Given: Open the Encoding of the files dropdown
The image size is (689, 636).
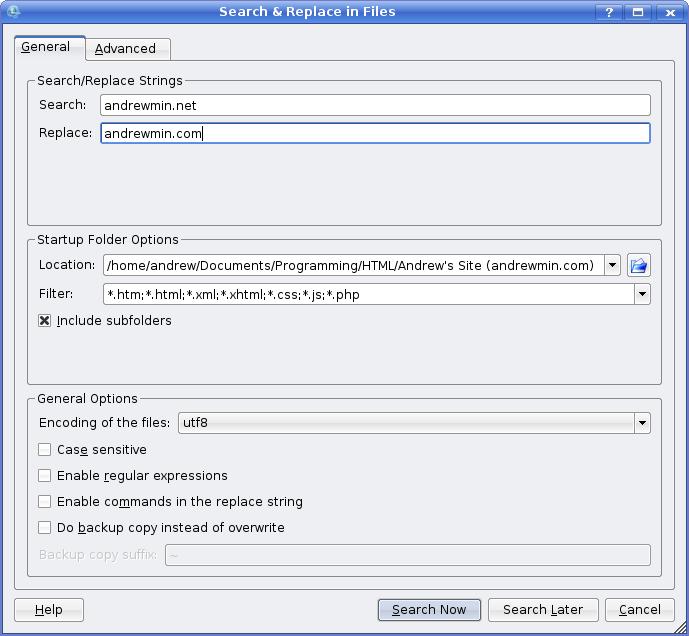Looking at the screenshot, I should tap(414, 423).
